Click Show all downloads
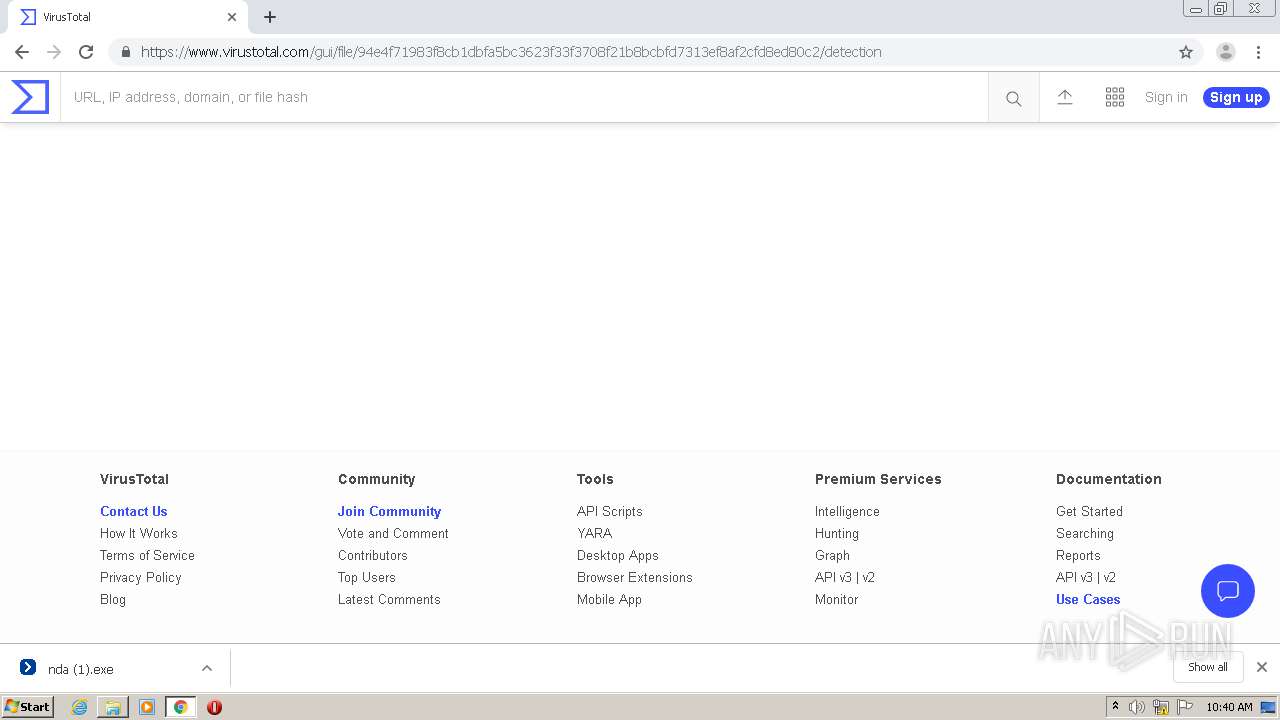Screen dimensions: 1280x720 coord(1208,667)
